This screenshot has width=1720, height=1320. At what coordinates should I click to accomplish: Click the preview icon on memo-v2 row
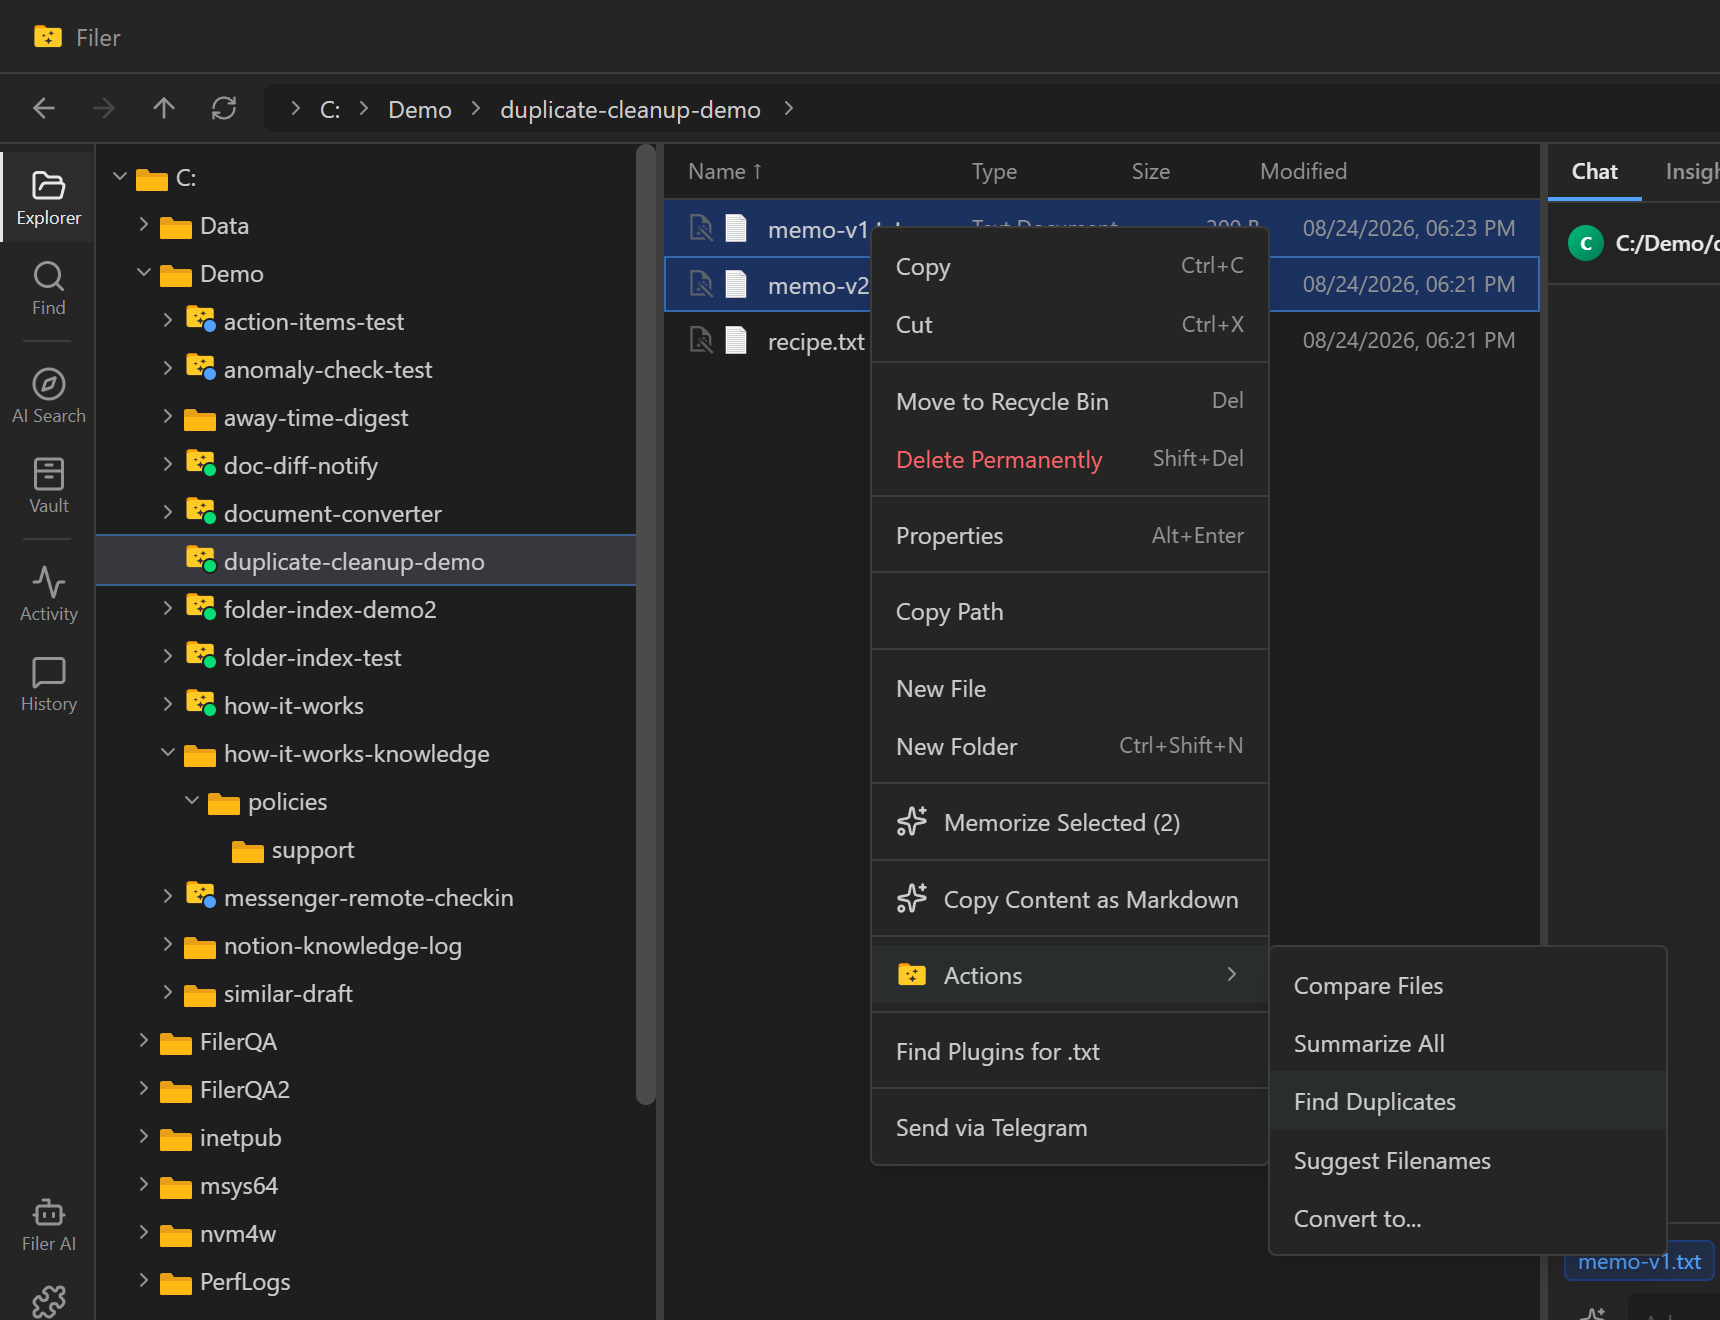pyautogui.click(x=702, y=285)
